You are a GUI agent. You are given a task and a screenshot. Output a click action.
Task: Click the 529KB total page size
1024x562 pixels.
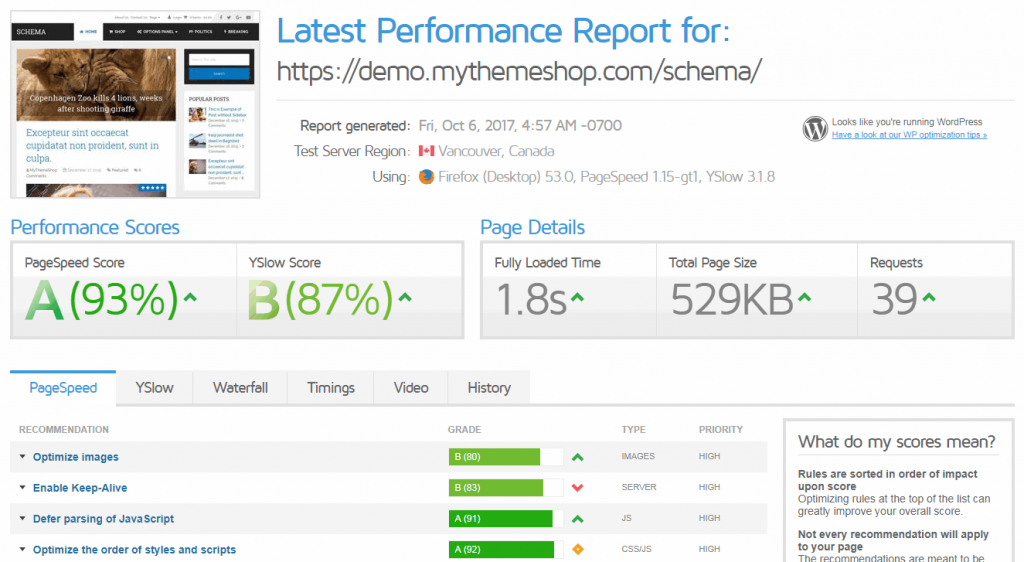point(732,300)
